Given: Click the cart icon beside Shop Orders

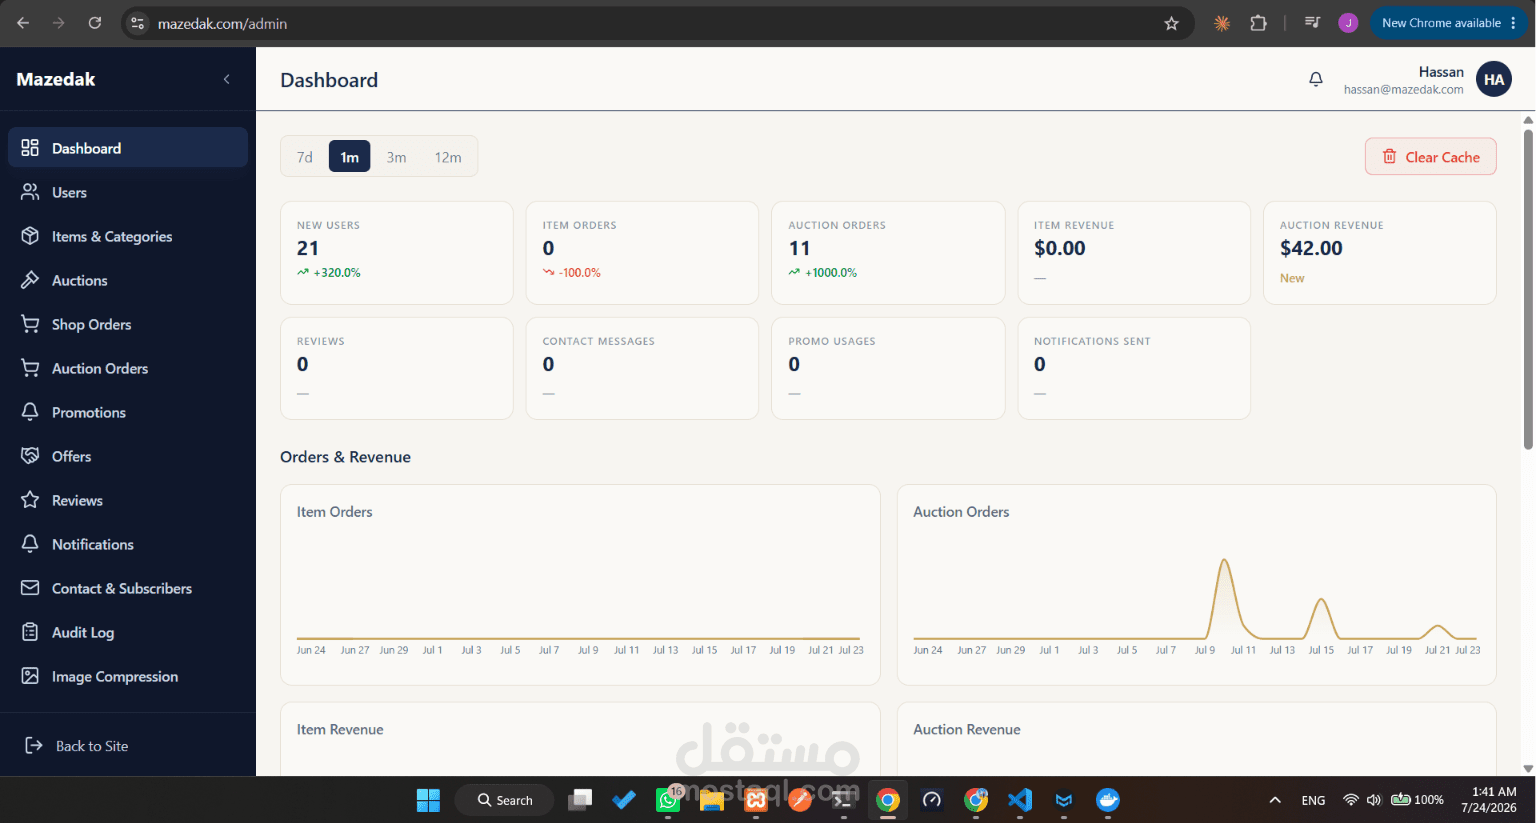Looking at the screenshot, I should (x=30, y=324).
